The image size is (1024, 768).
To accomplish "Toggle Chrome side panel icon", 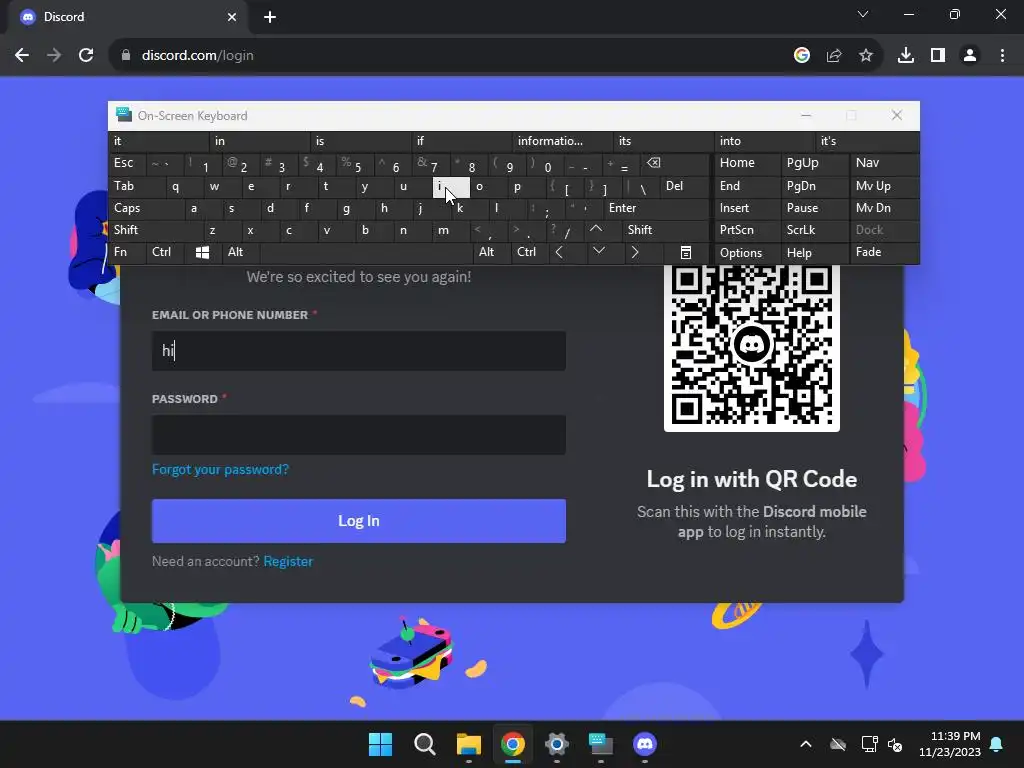I will [x=938, y=56].
